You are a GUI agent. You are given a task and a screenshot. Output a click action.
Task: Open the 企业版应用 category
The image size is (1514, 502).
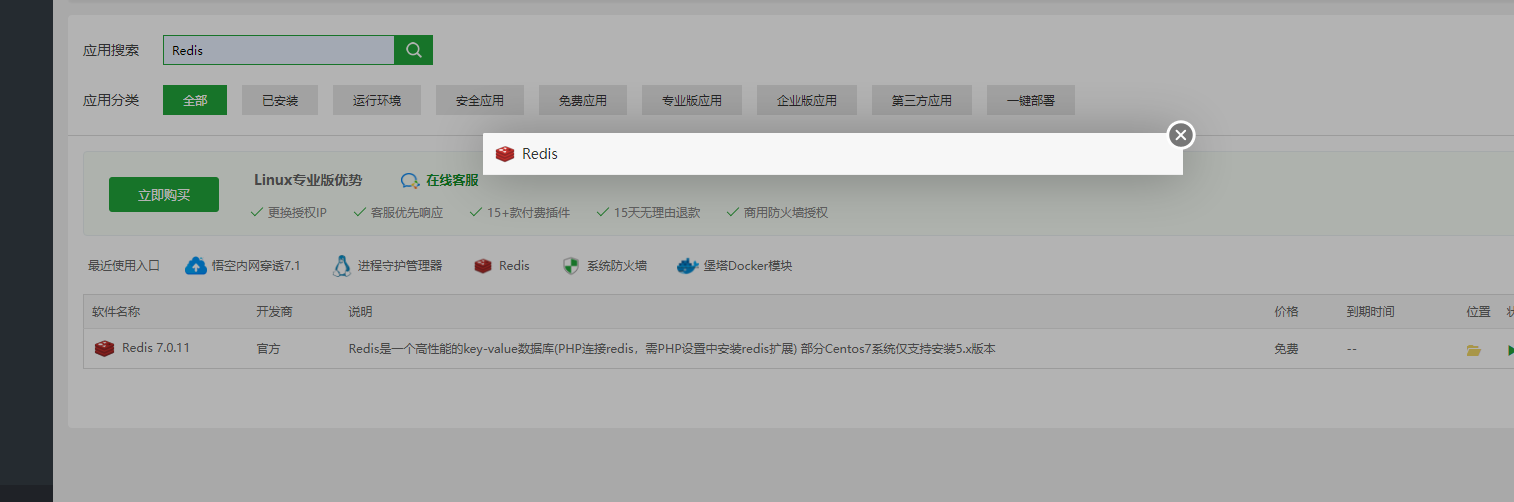click(x=807, y=100)
